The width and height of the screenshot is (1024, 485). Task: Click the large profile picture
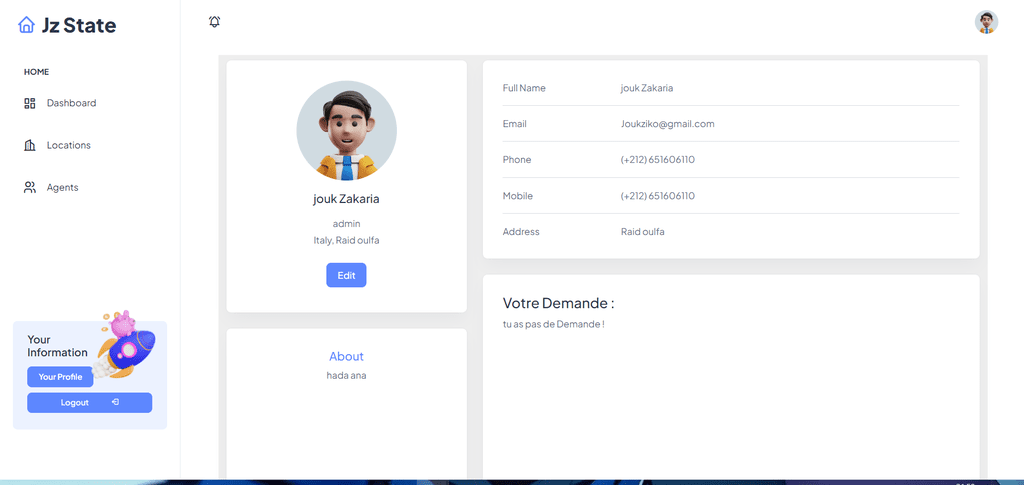coord(346,131)
